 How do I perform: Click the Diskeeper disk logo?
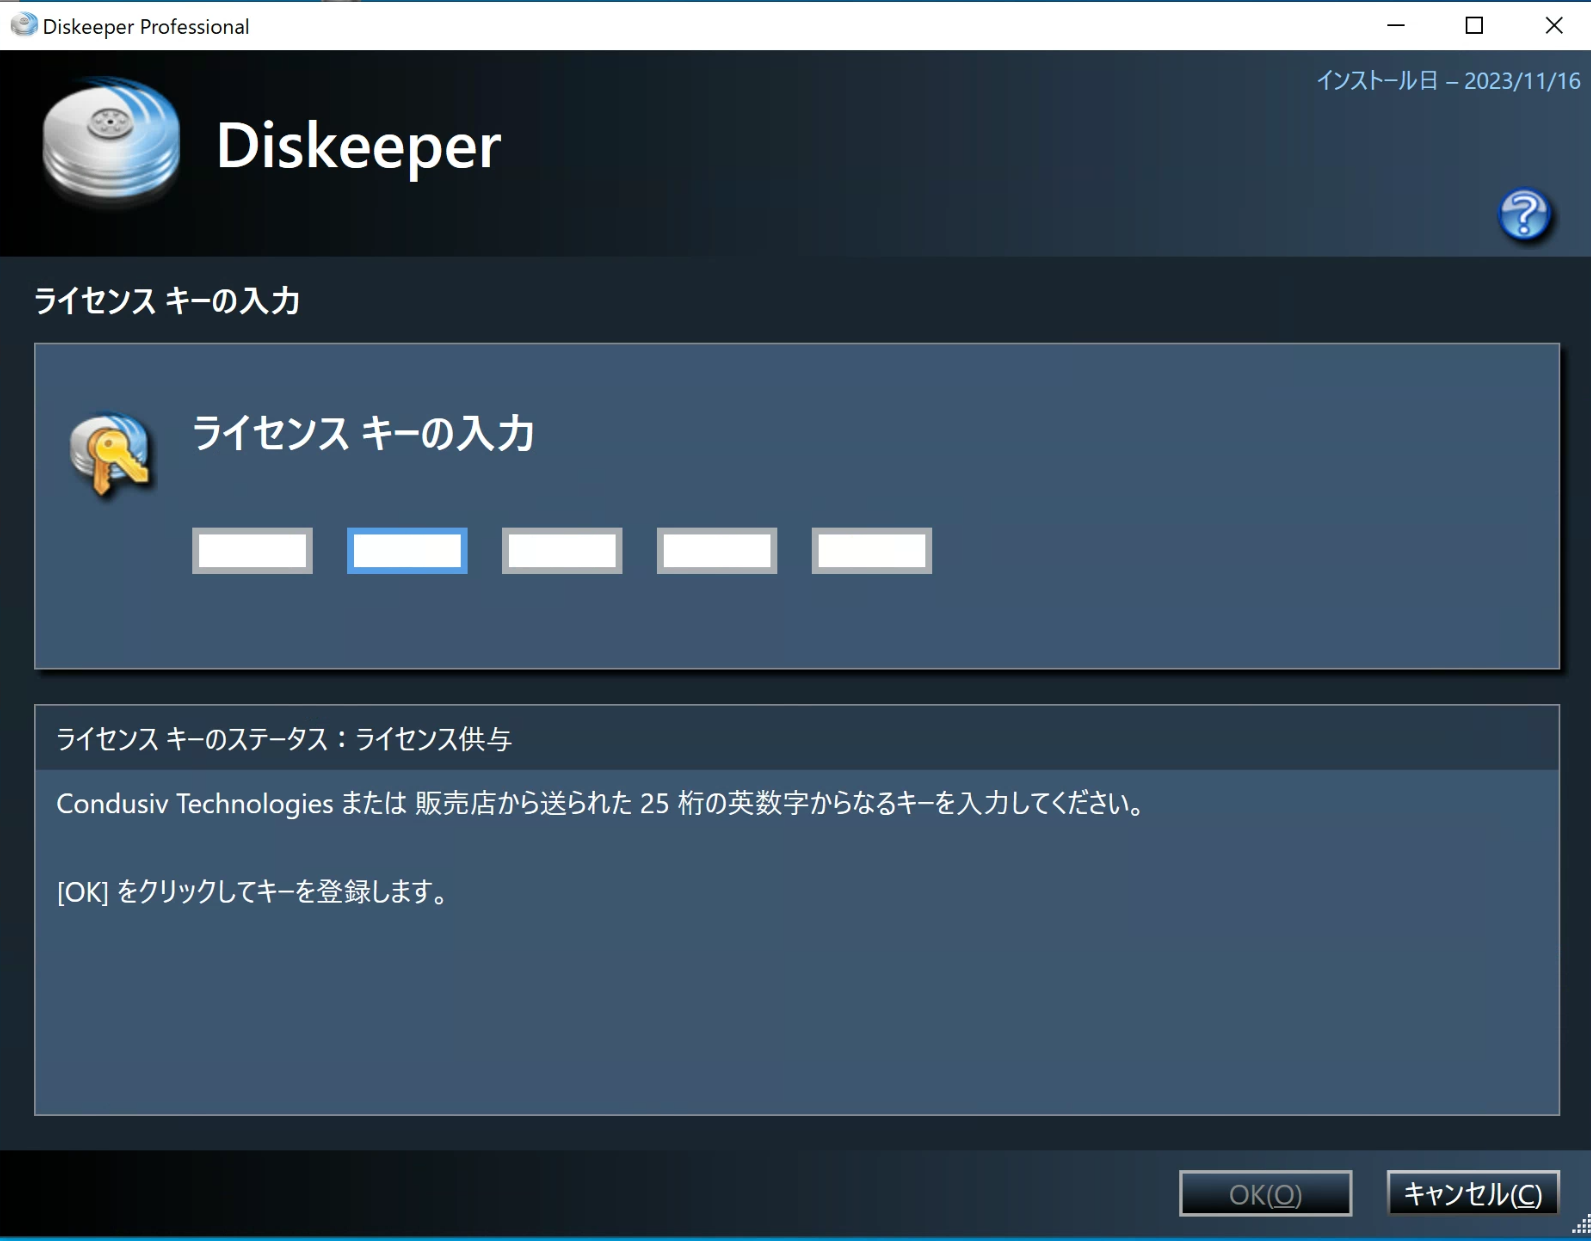click(111, 141)
